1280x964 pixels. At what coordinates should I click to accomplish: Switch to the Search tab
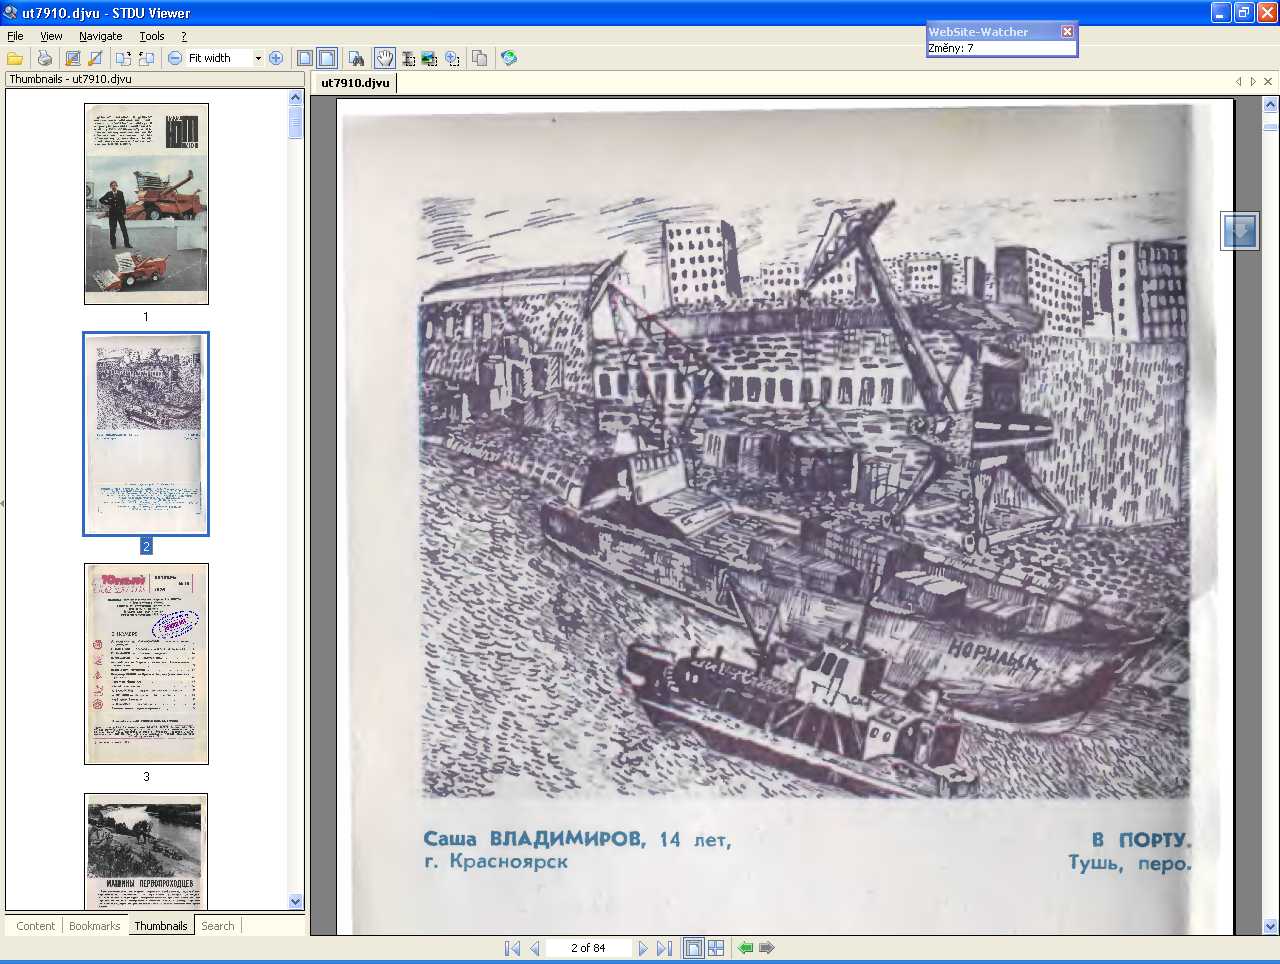coord(217,926)
